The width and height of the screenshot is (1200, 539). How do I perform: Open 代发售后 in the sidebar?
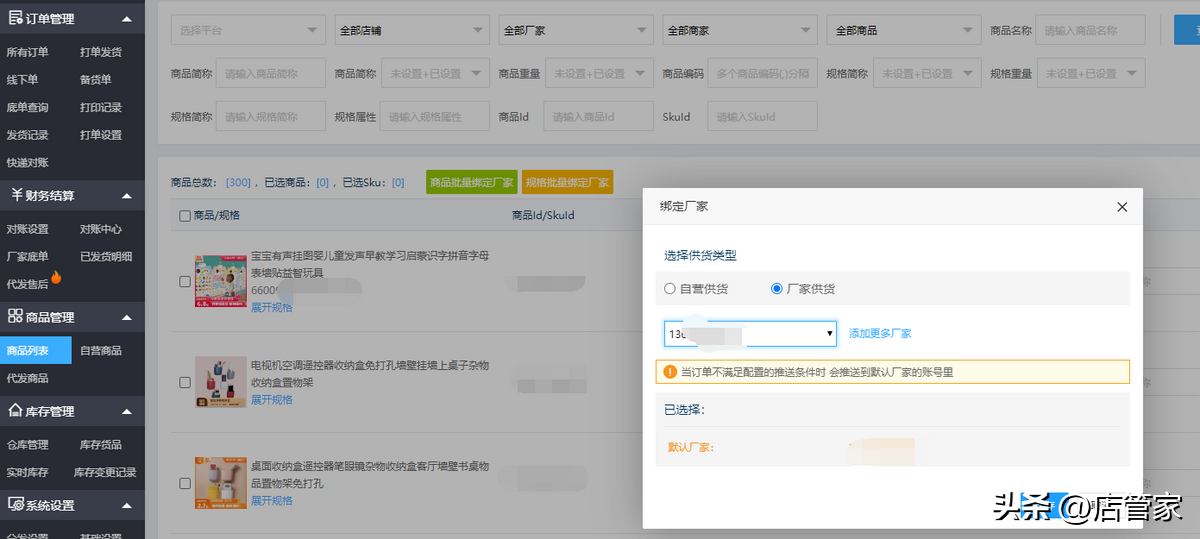[27, 284]
